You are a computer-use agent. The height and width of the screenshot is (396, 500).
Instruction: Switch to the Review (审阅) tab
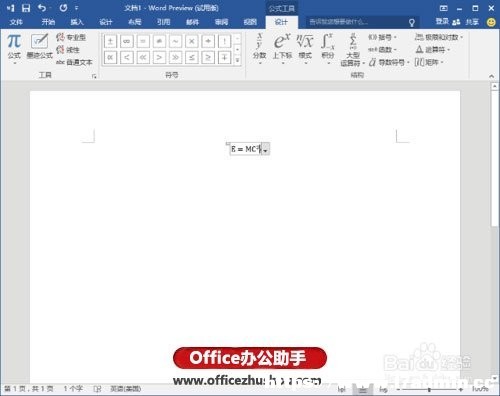[x=221, y=22]
